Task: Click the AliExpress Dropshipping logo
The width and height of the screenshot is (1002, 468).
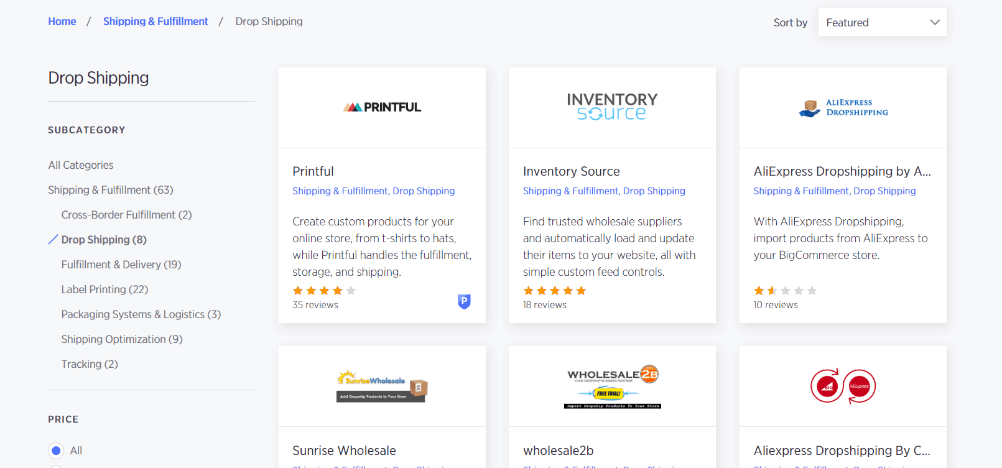Action: click(843, 107)
